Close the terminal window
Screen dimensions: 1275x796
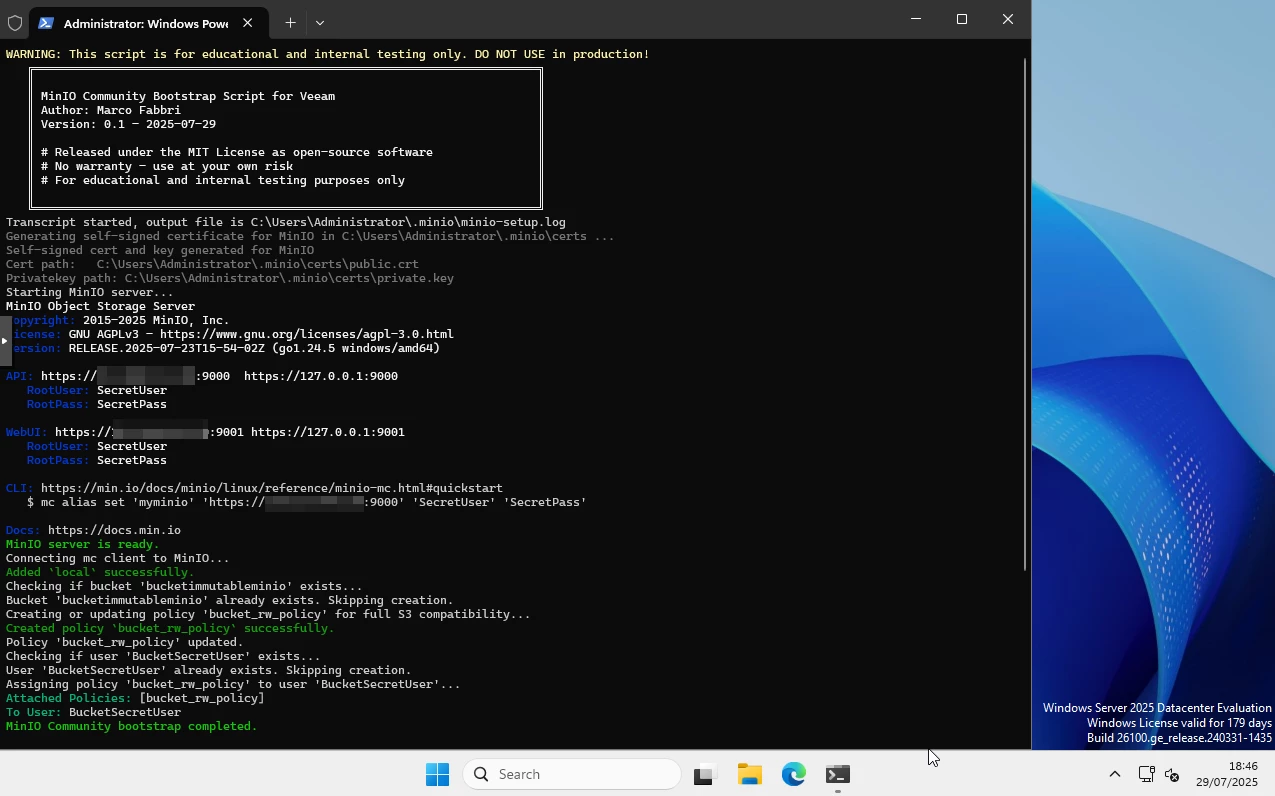click(1008, 19)
